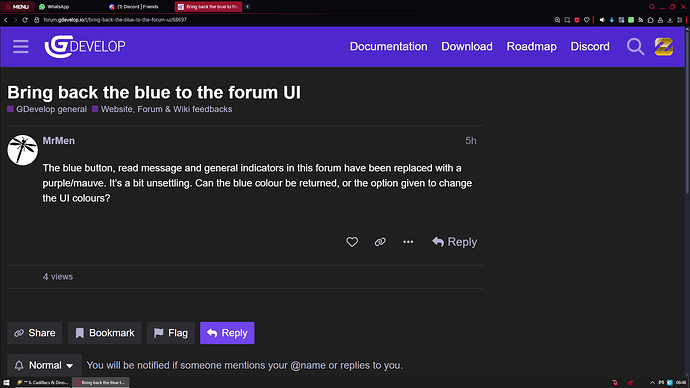Click the blue down-arrow extension icon
The width and height of the screenshot is (690, 388).
pos(611,20)
